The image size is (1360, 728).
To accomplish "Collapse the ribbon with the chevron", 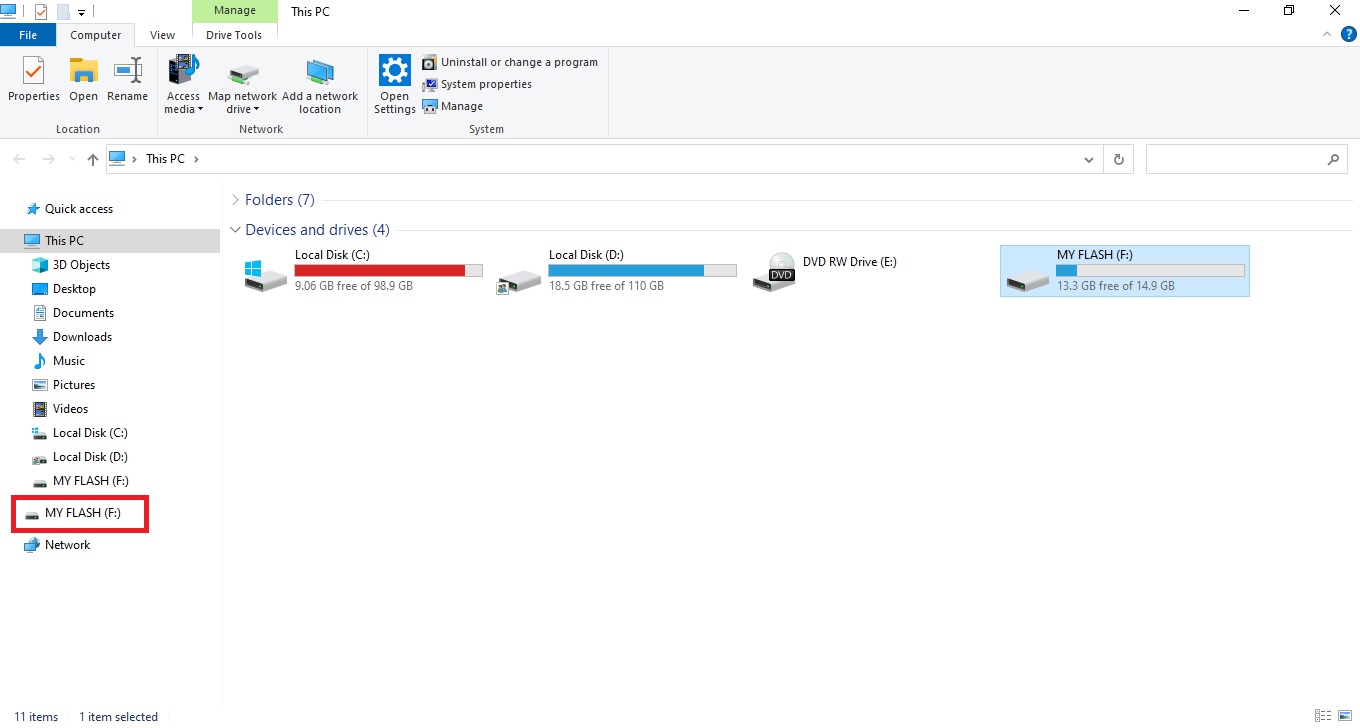I will coord(1327,35).
